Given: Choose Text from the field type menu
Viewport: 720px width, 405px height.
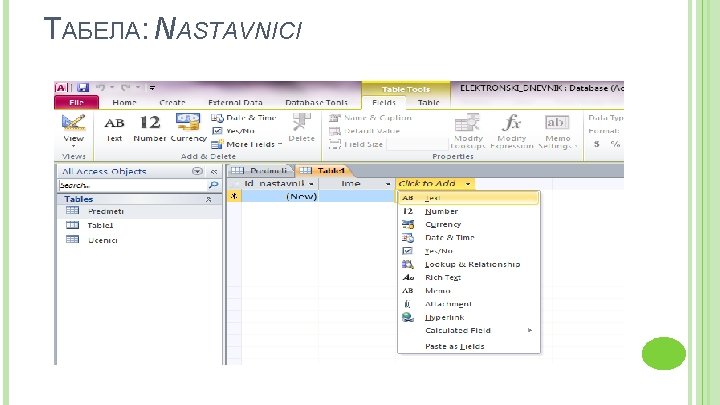Looking at the screenshot, I should point(468,198).
